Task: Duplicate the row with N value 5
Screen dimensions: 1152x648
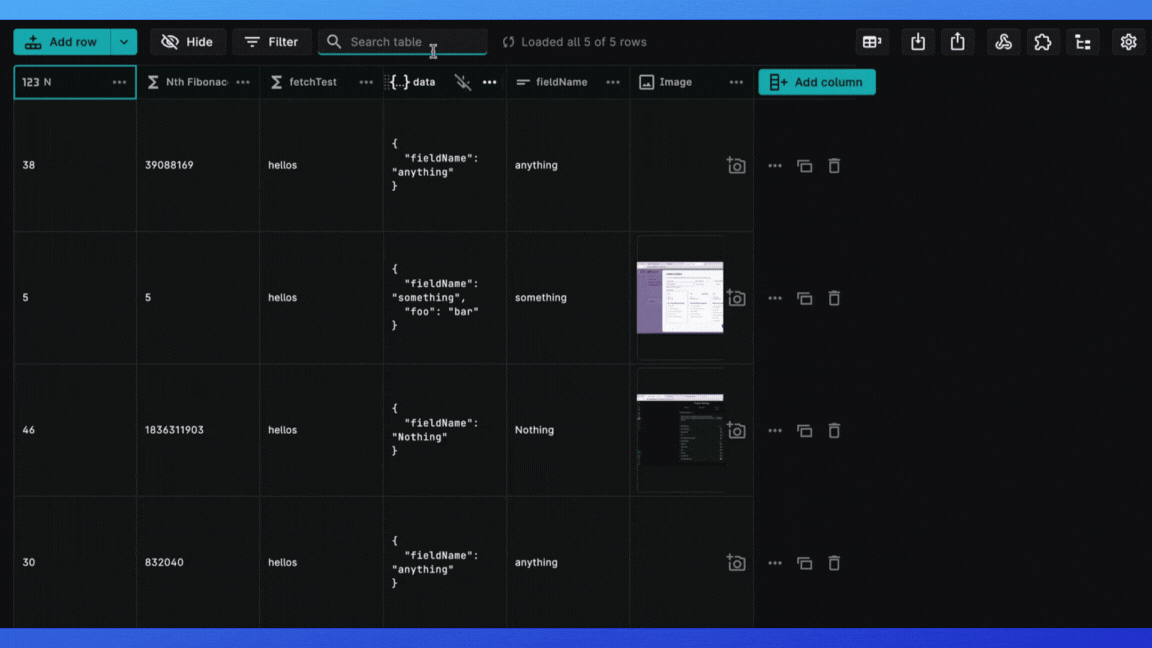Action: 804,298
